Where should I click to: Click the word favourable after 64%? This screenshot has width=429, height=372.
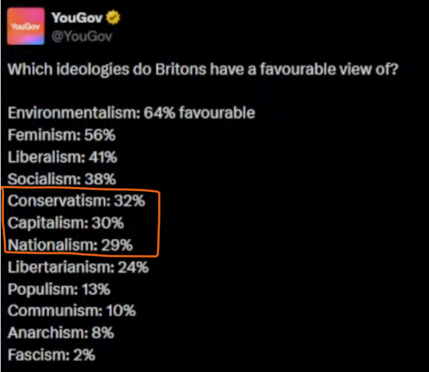[217, 113]
